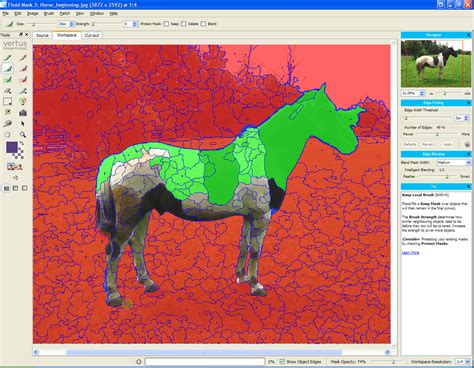
Task: Click the Defaults button in Edge Finding
Action: (410, 144)
